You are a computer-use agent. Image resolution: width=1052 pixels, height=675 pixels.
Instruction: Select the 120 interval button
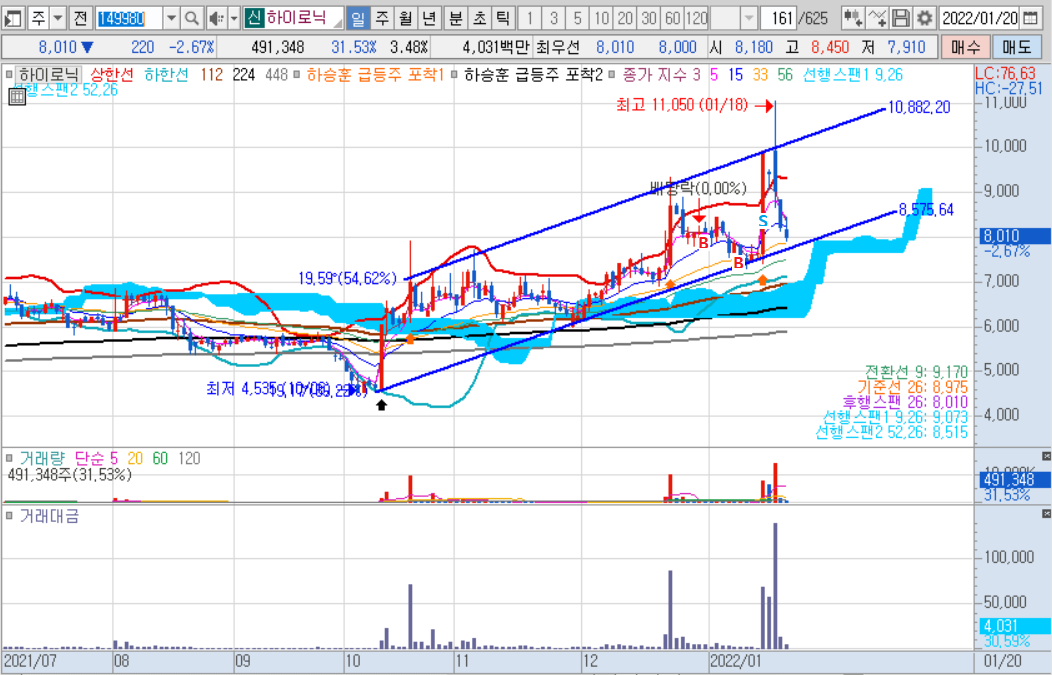pos(696,18)
